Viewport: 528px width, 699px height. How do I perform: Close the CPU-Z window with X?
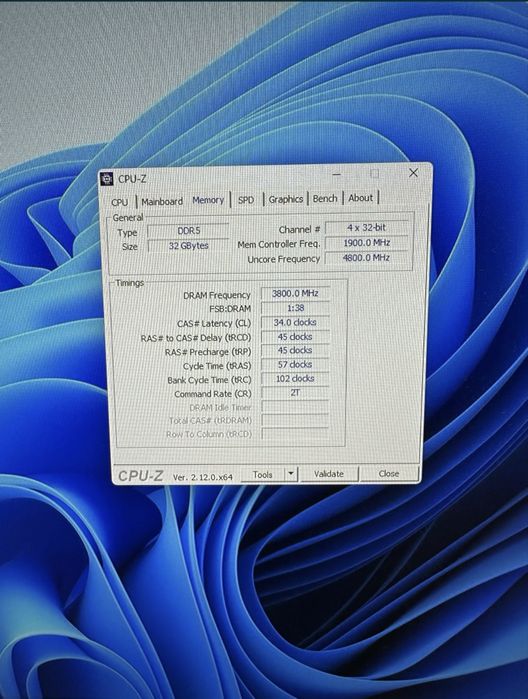click(413, 173)
